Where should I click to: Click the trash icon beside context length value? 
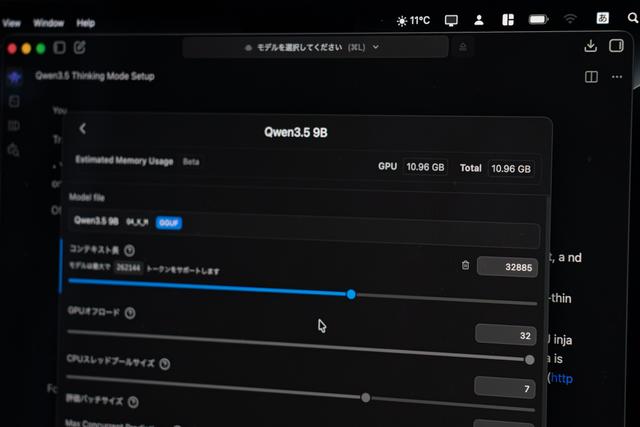tap(465, 265)
